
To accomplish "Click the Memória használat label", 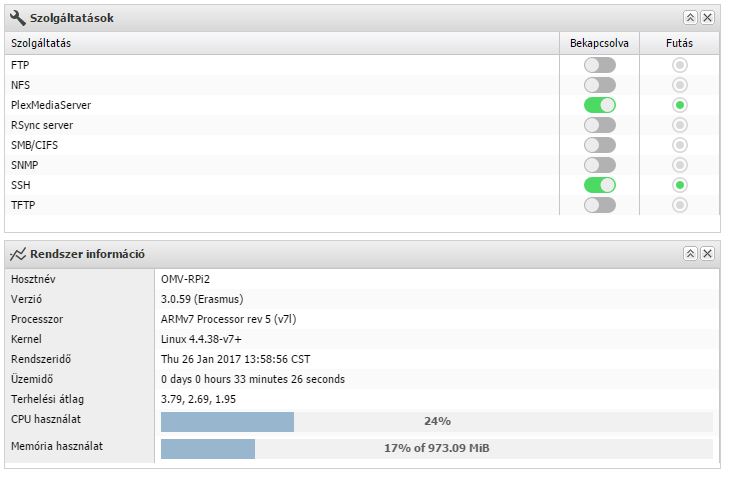I will (x=57, y=446).
